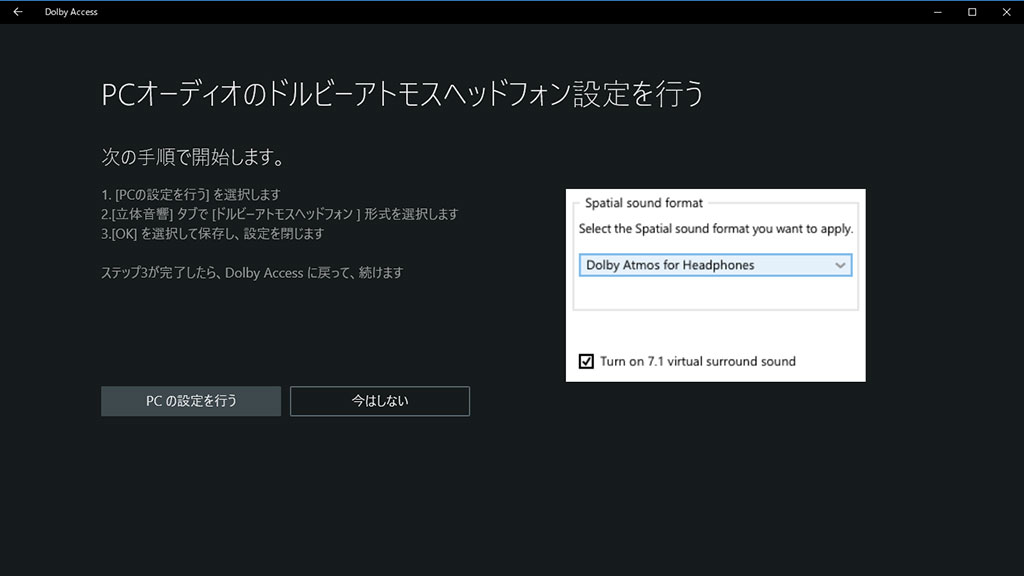Screen dimensions: 1024x576
Task: Close the Dolby Access window
Action: (x=1006, y=12)
